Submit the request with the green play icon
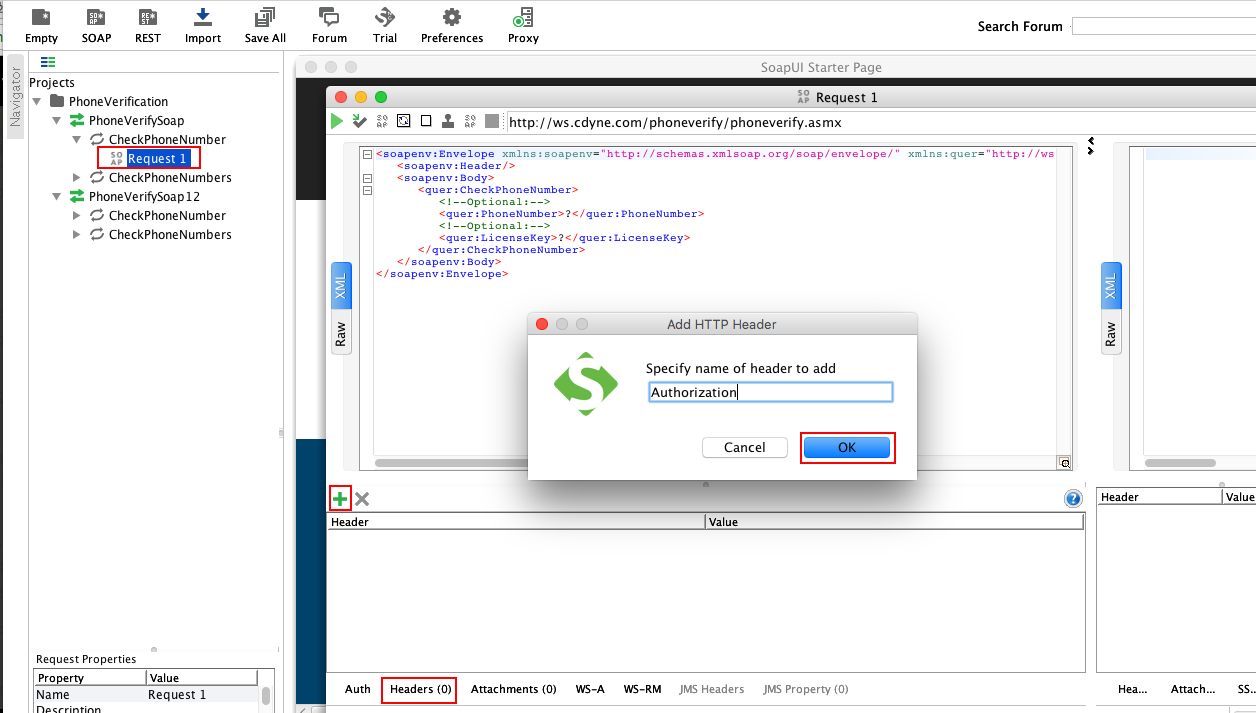 coord(337,120)
